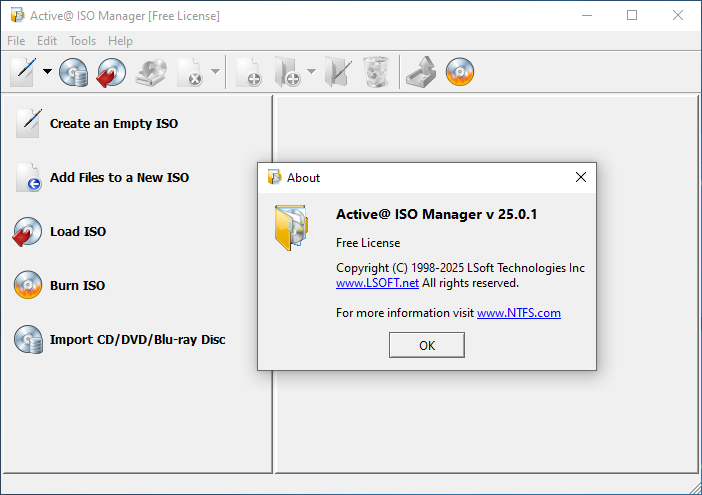Image resolution: width=702 pixels, height=495 pixels.
Task: Click the document icon beside Add Files to a New ISO
Action: (29, 177)
